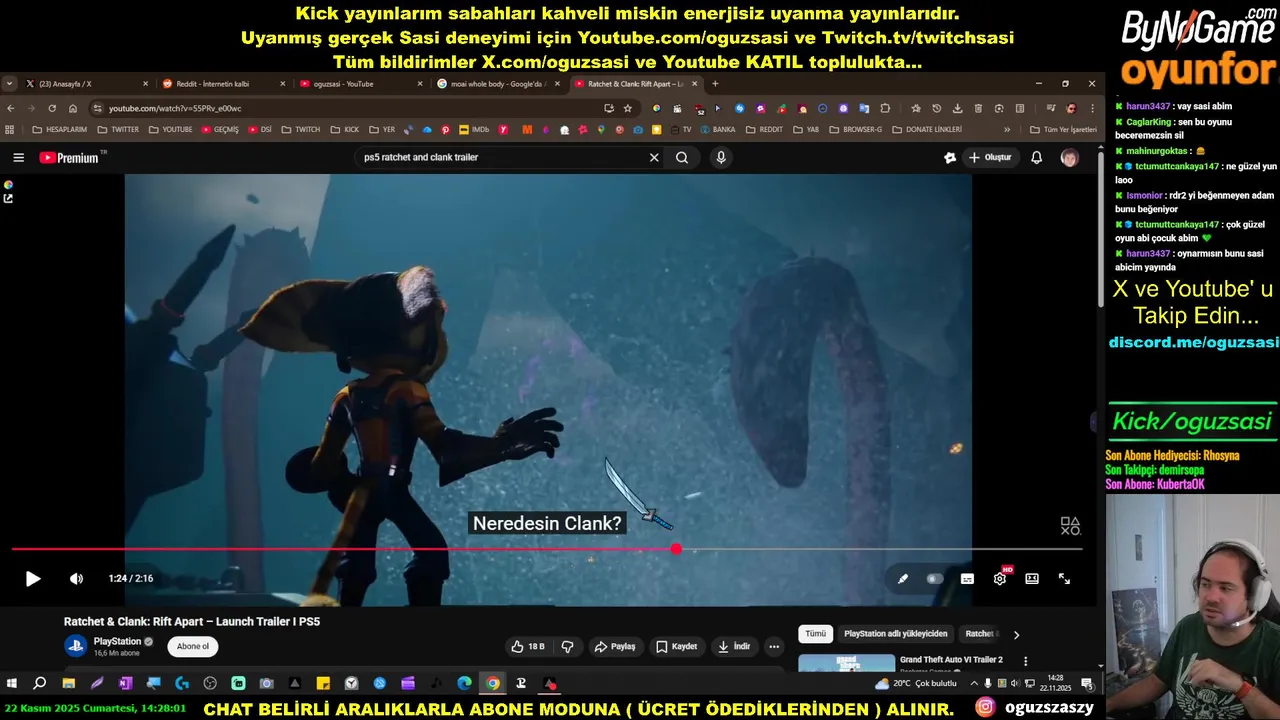Viewport: 1280px width, 720px height.
Task: Open the Chrome apps grid shortcut
Action: (x=10, y=130)
